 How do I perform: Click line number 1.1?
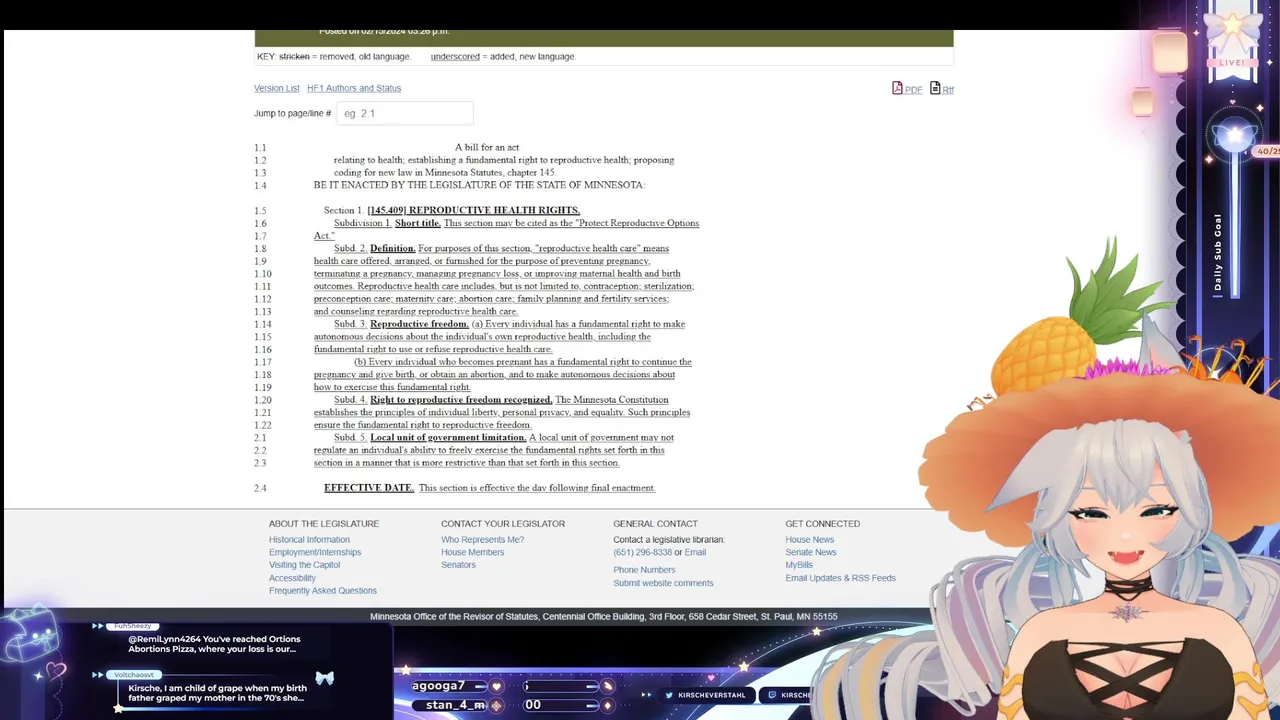[260, 148]
